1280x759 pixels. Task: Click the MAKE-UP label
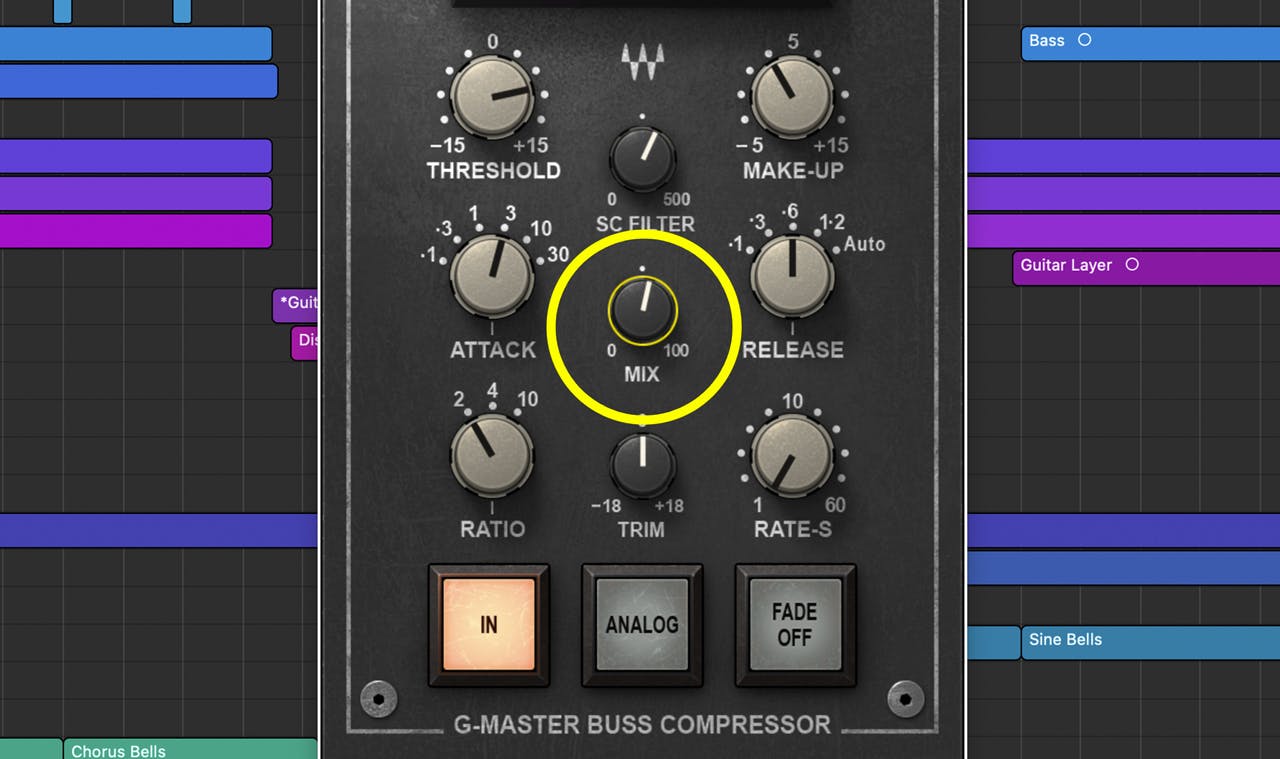click(792, 170)
